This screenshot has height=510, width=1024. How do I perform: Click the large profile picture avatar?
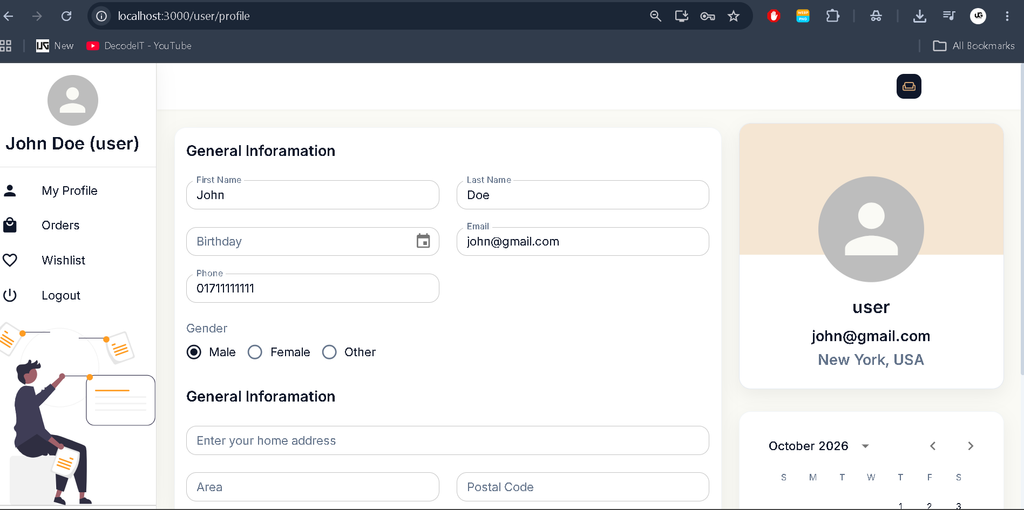pos(871,229)
